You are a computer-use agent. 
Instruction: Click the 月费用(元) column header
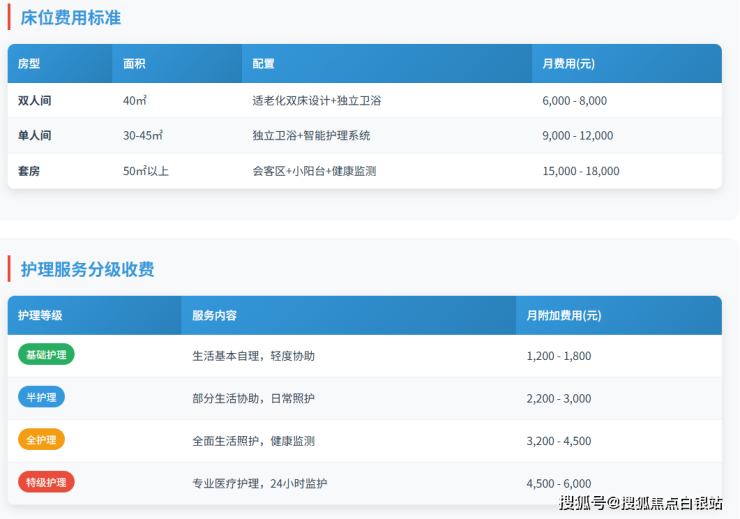pos(568,64)
